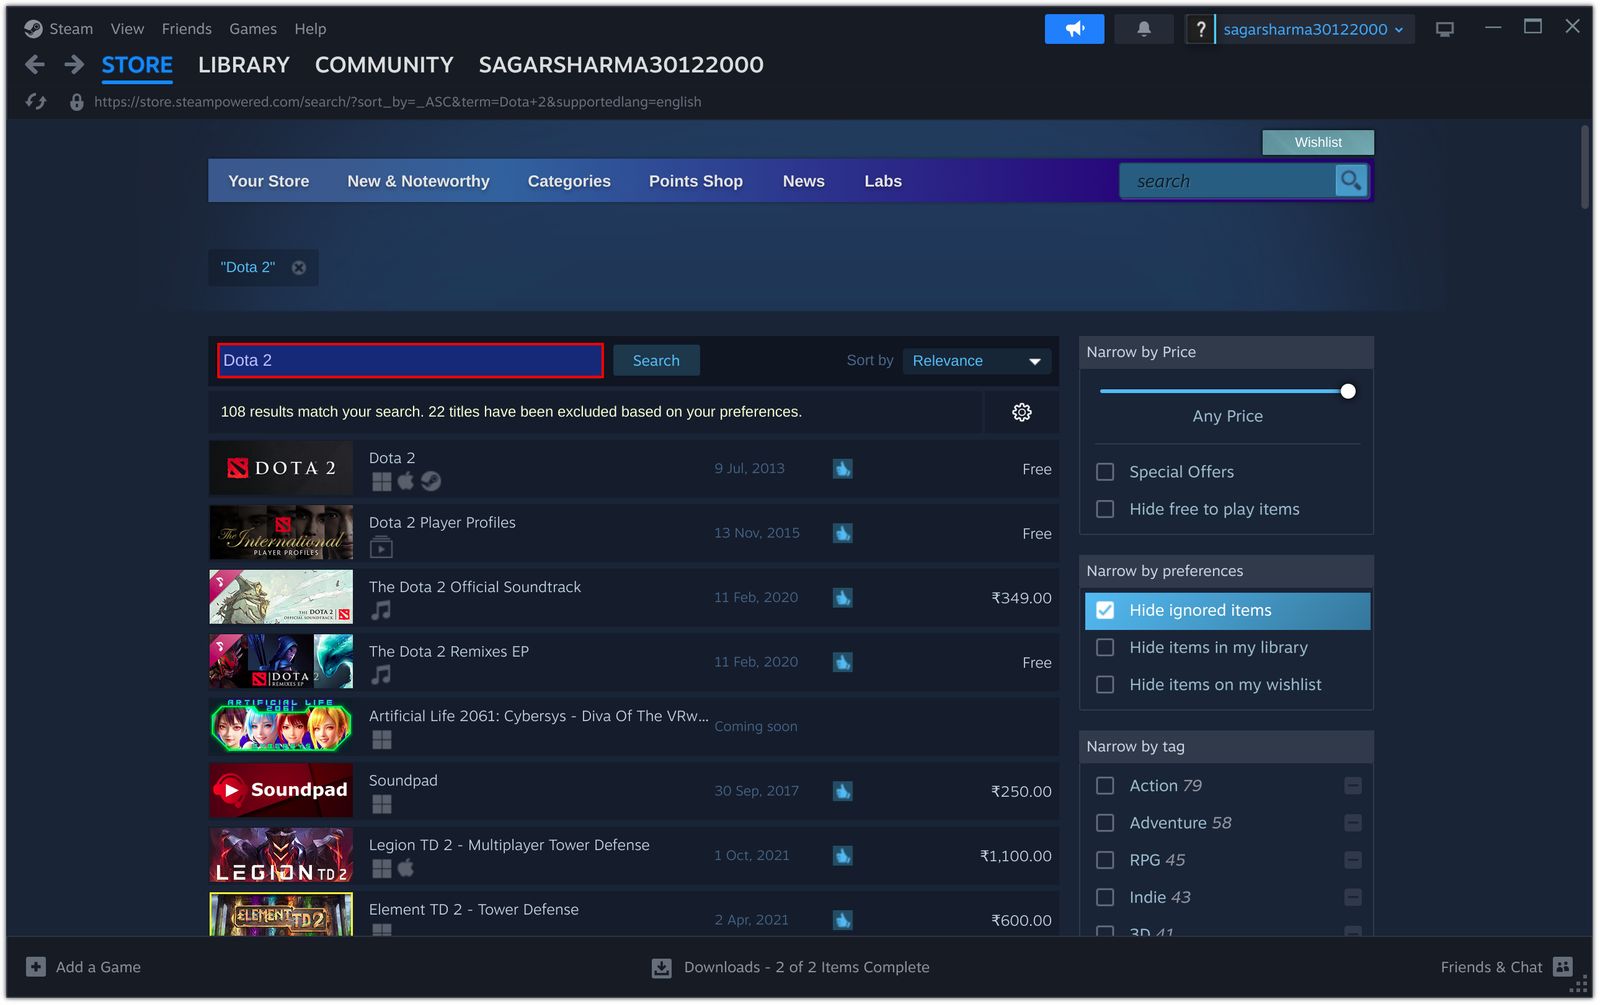Check the Special Offers filter
Screen dimensions: 1600x1005
pos(1104,471)
